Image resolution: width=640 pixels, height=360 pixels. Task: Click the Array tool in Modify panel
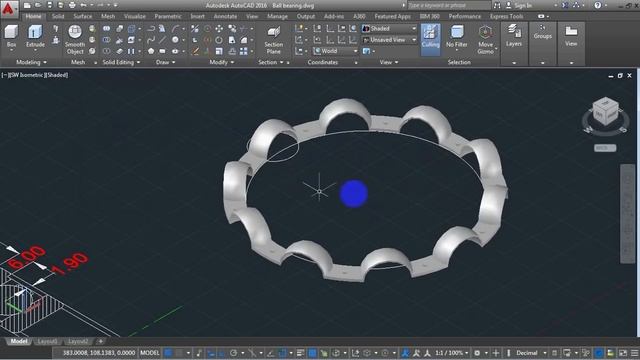point(244,51)
